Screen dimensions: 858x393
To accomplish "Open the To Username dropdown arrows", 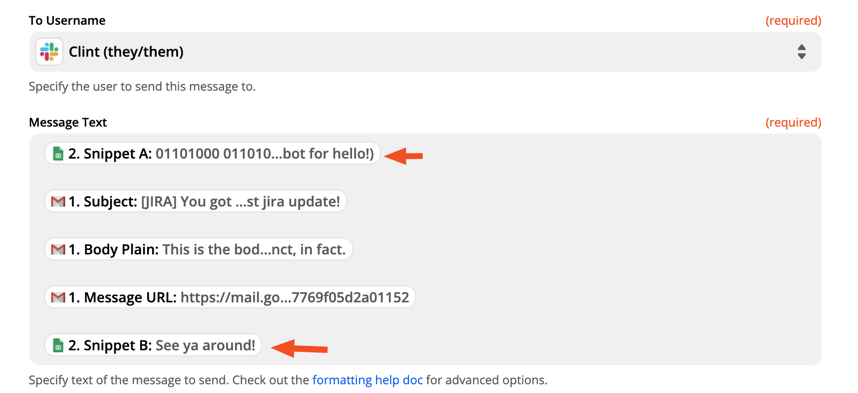I will click(x=801, y=52).
